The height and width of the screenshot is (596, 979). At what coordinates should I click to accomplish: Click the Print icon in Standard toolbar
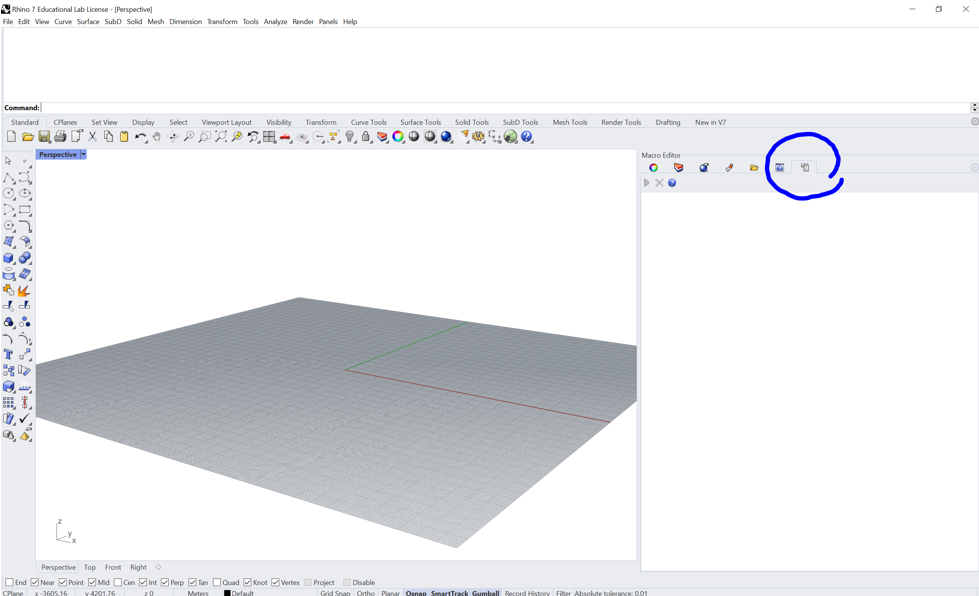(x=60, y=137)
